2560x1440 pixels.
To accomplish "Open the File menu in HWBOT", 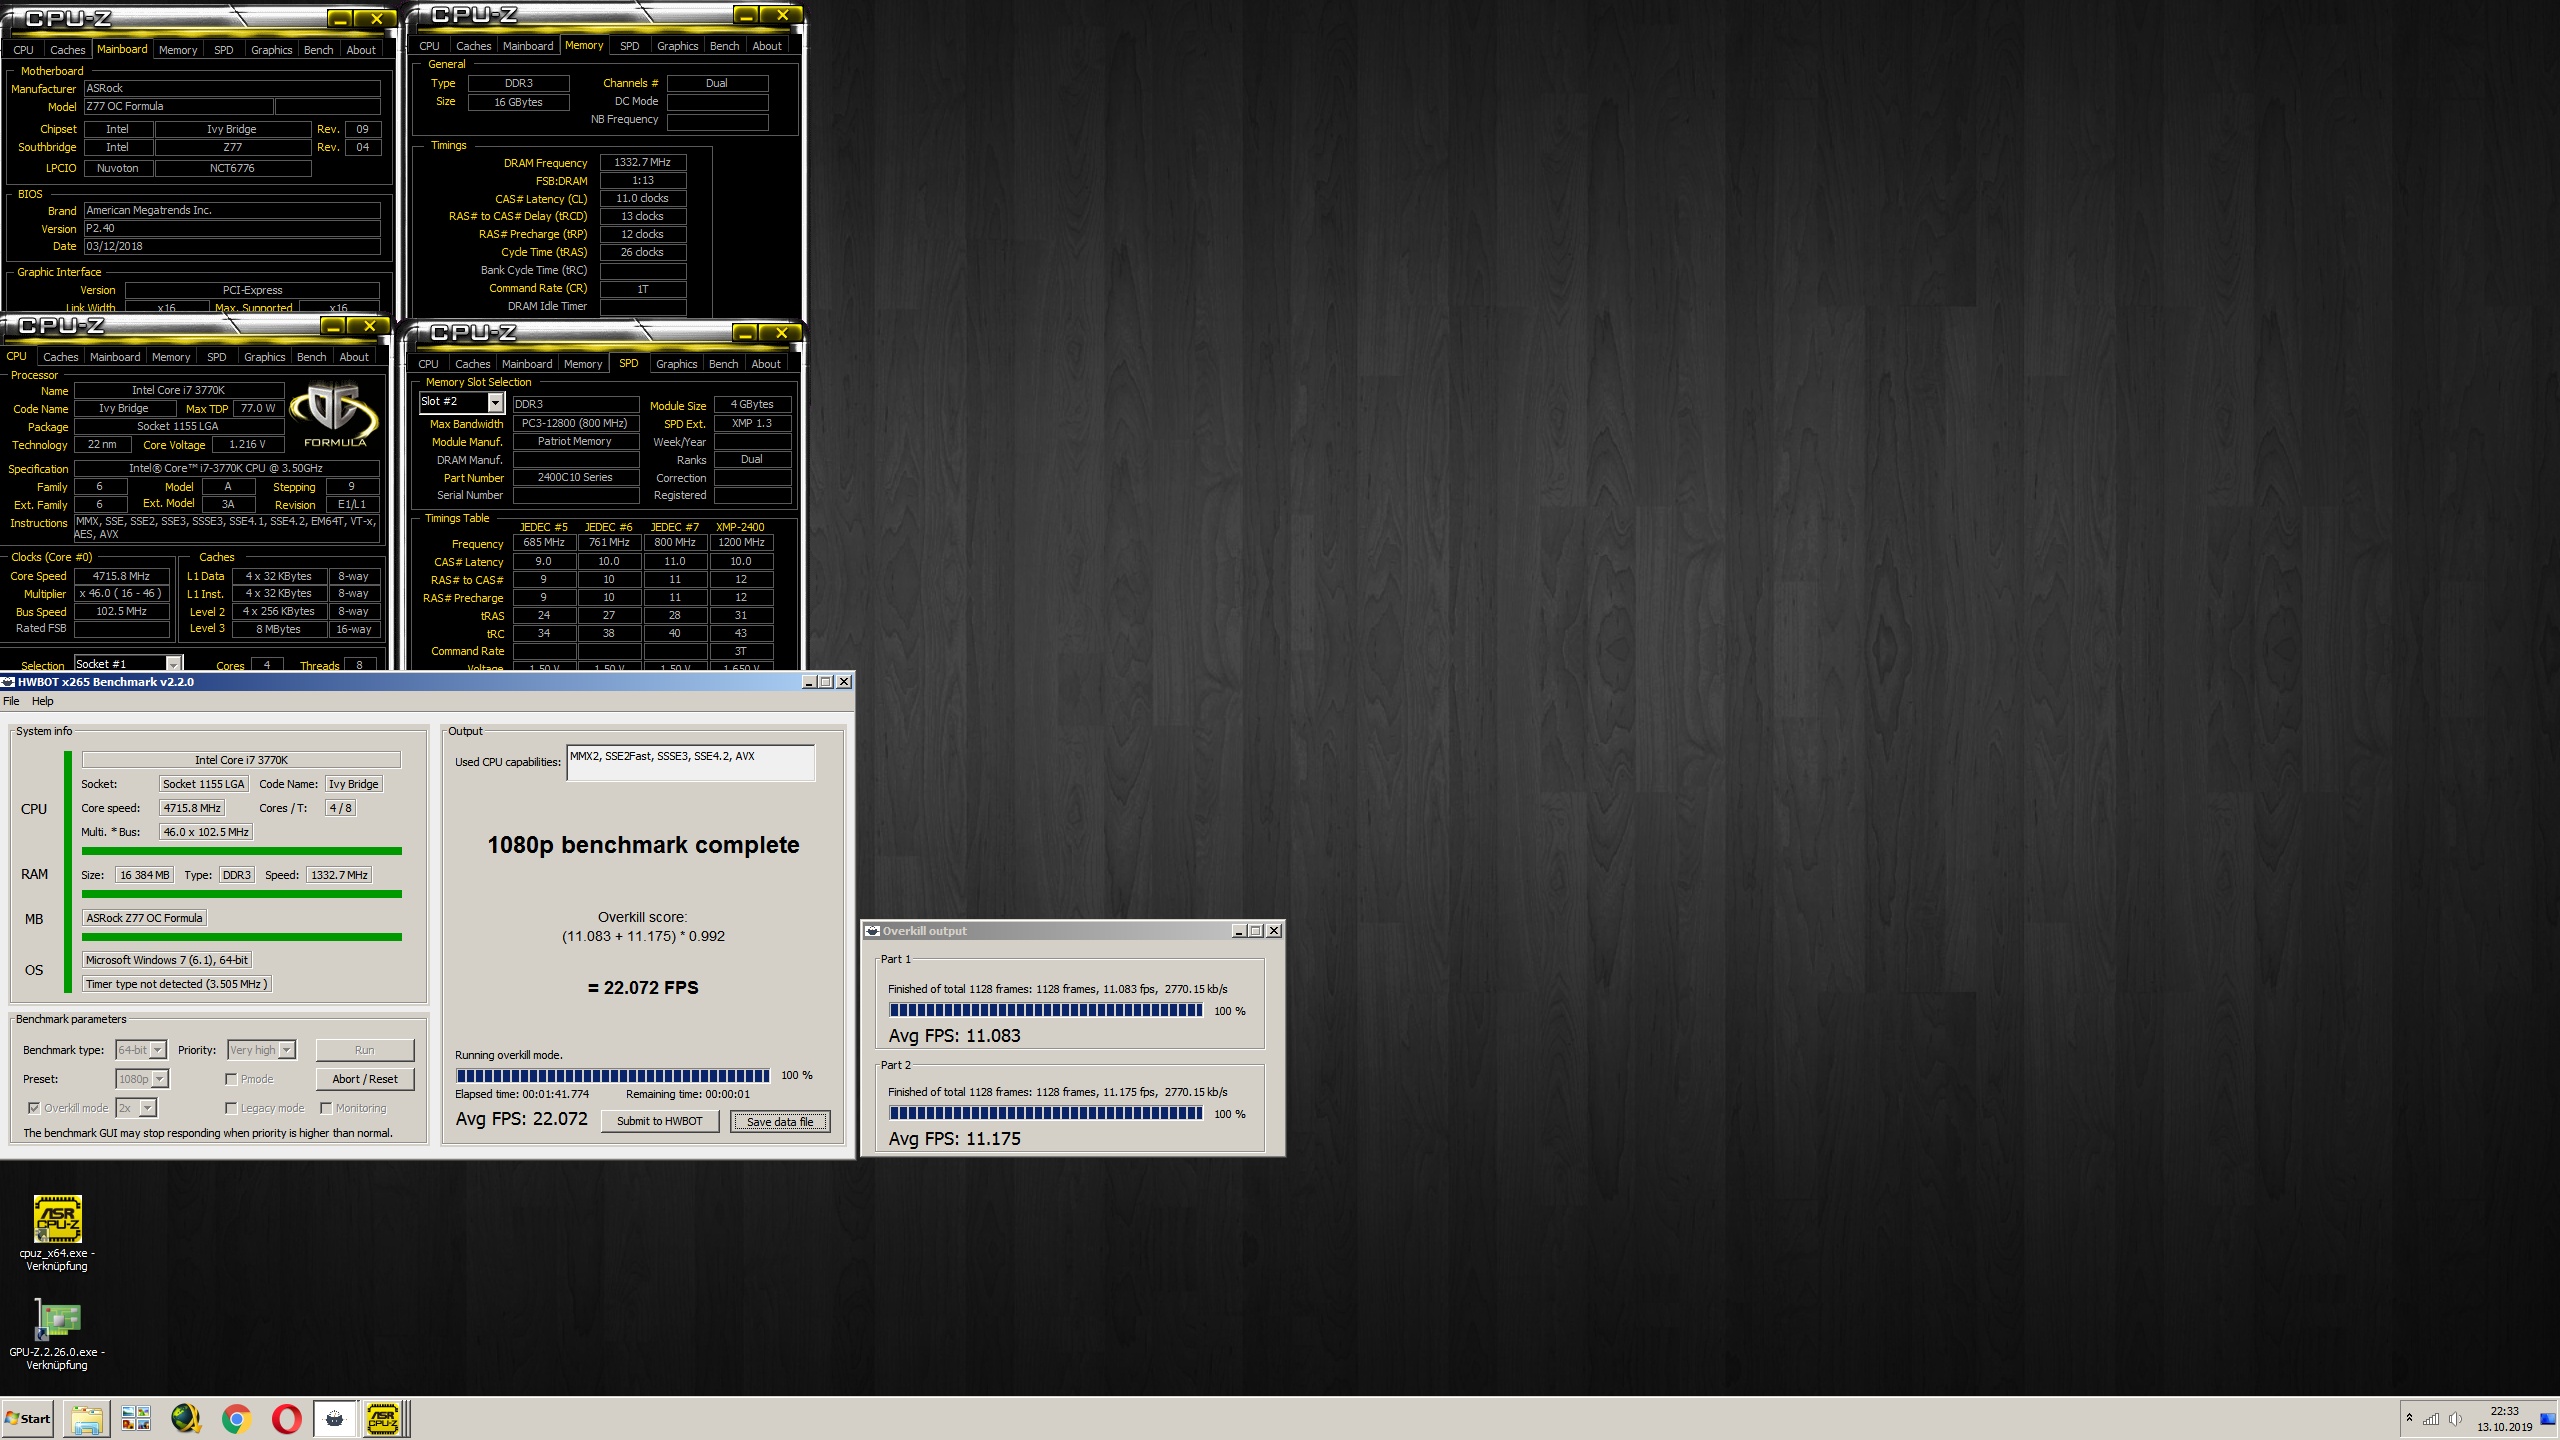I will coord(11,701).
